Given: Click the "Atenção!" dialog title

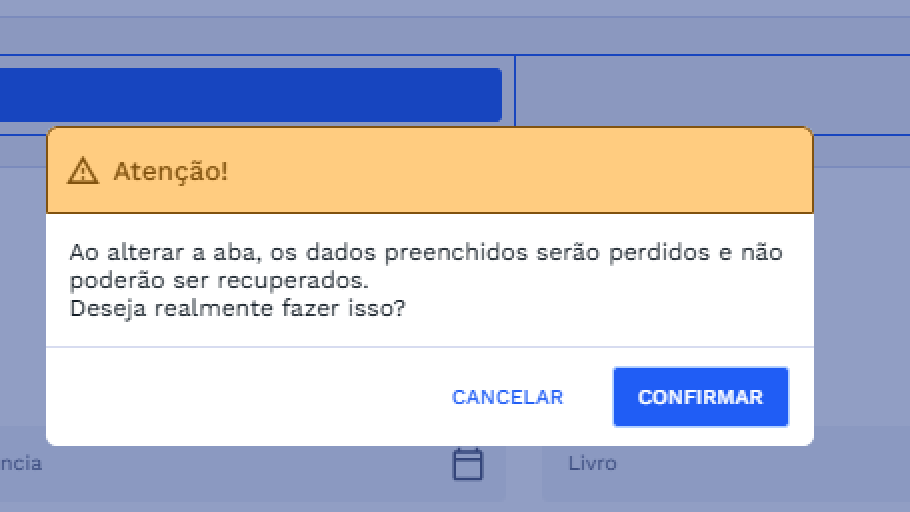Looking at the screenshot, I should [x=170, y=171].
